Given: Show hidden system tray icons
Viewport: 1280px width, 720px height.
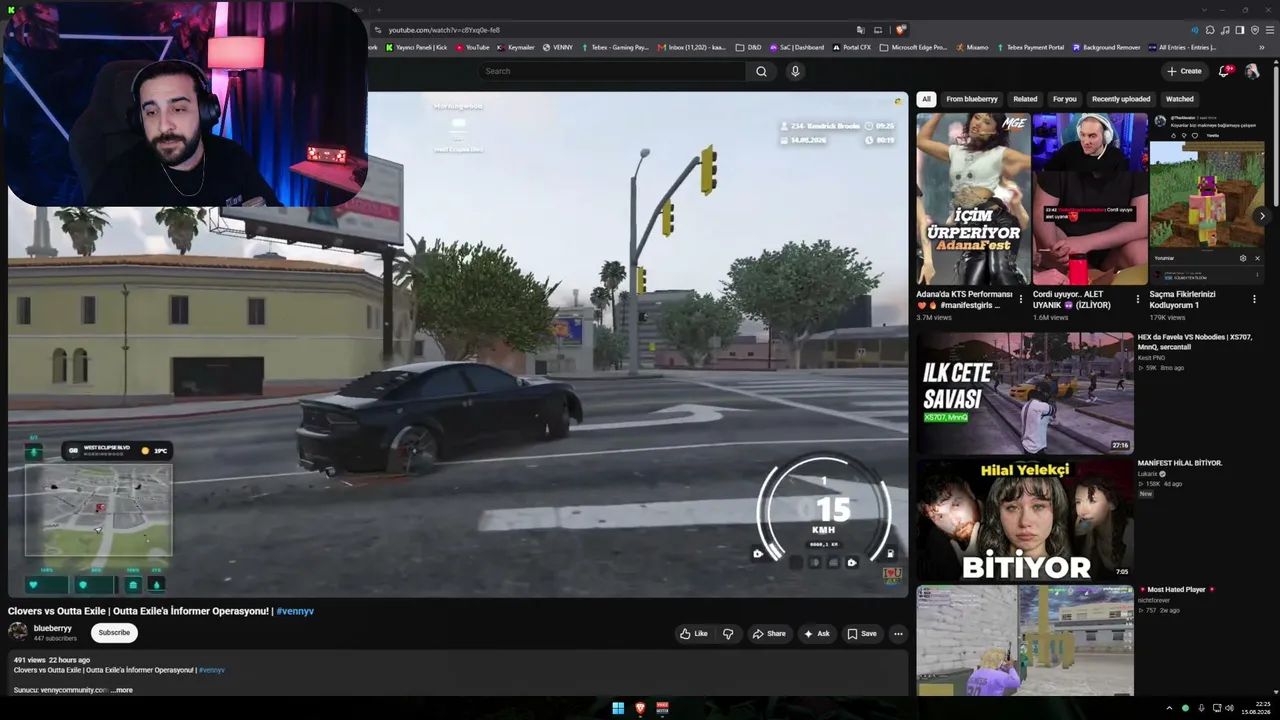Looking at the screenshot, I should pyautogui.click(x=1169, y=708).
